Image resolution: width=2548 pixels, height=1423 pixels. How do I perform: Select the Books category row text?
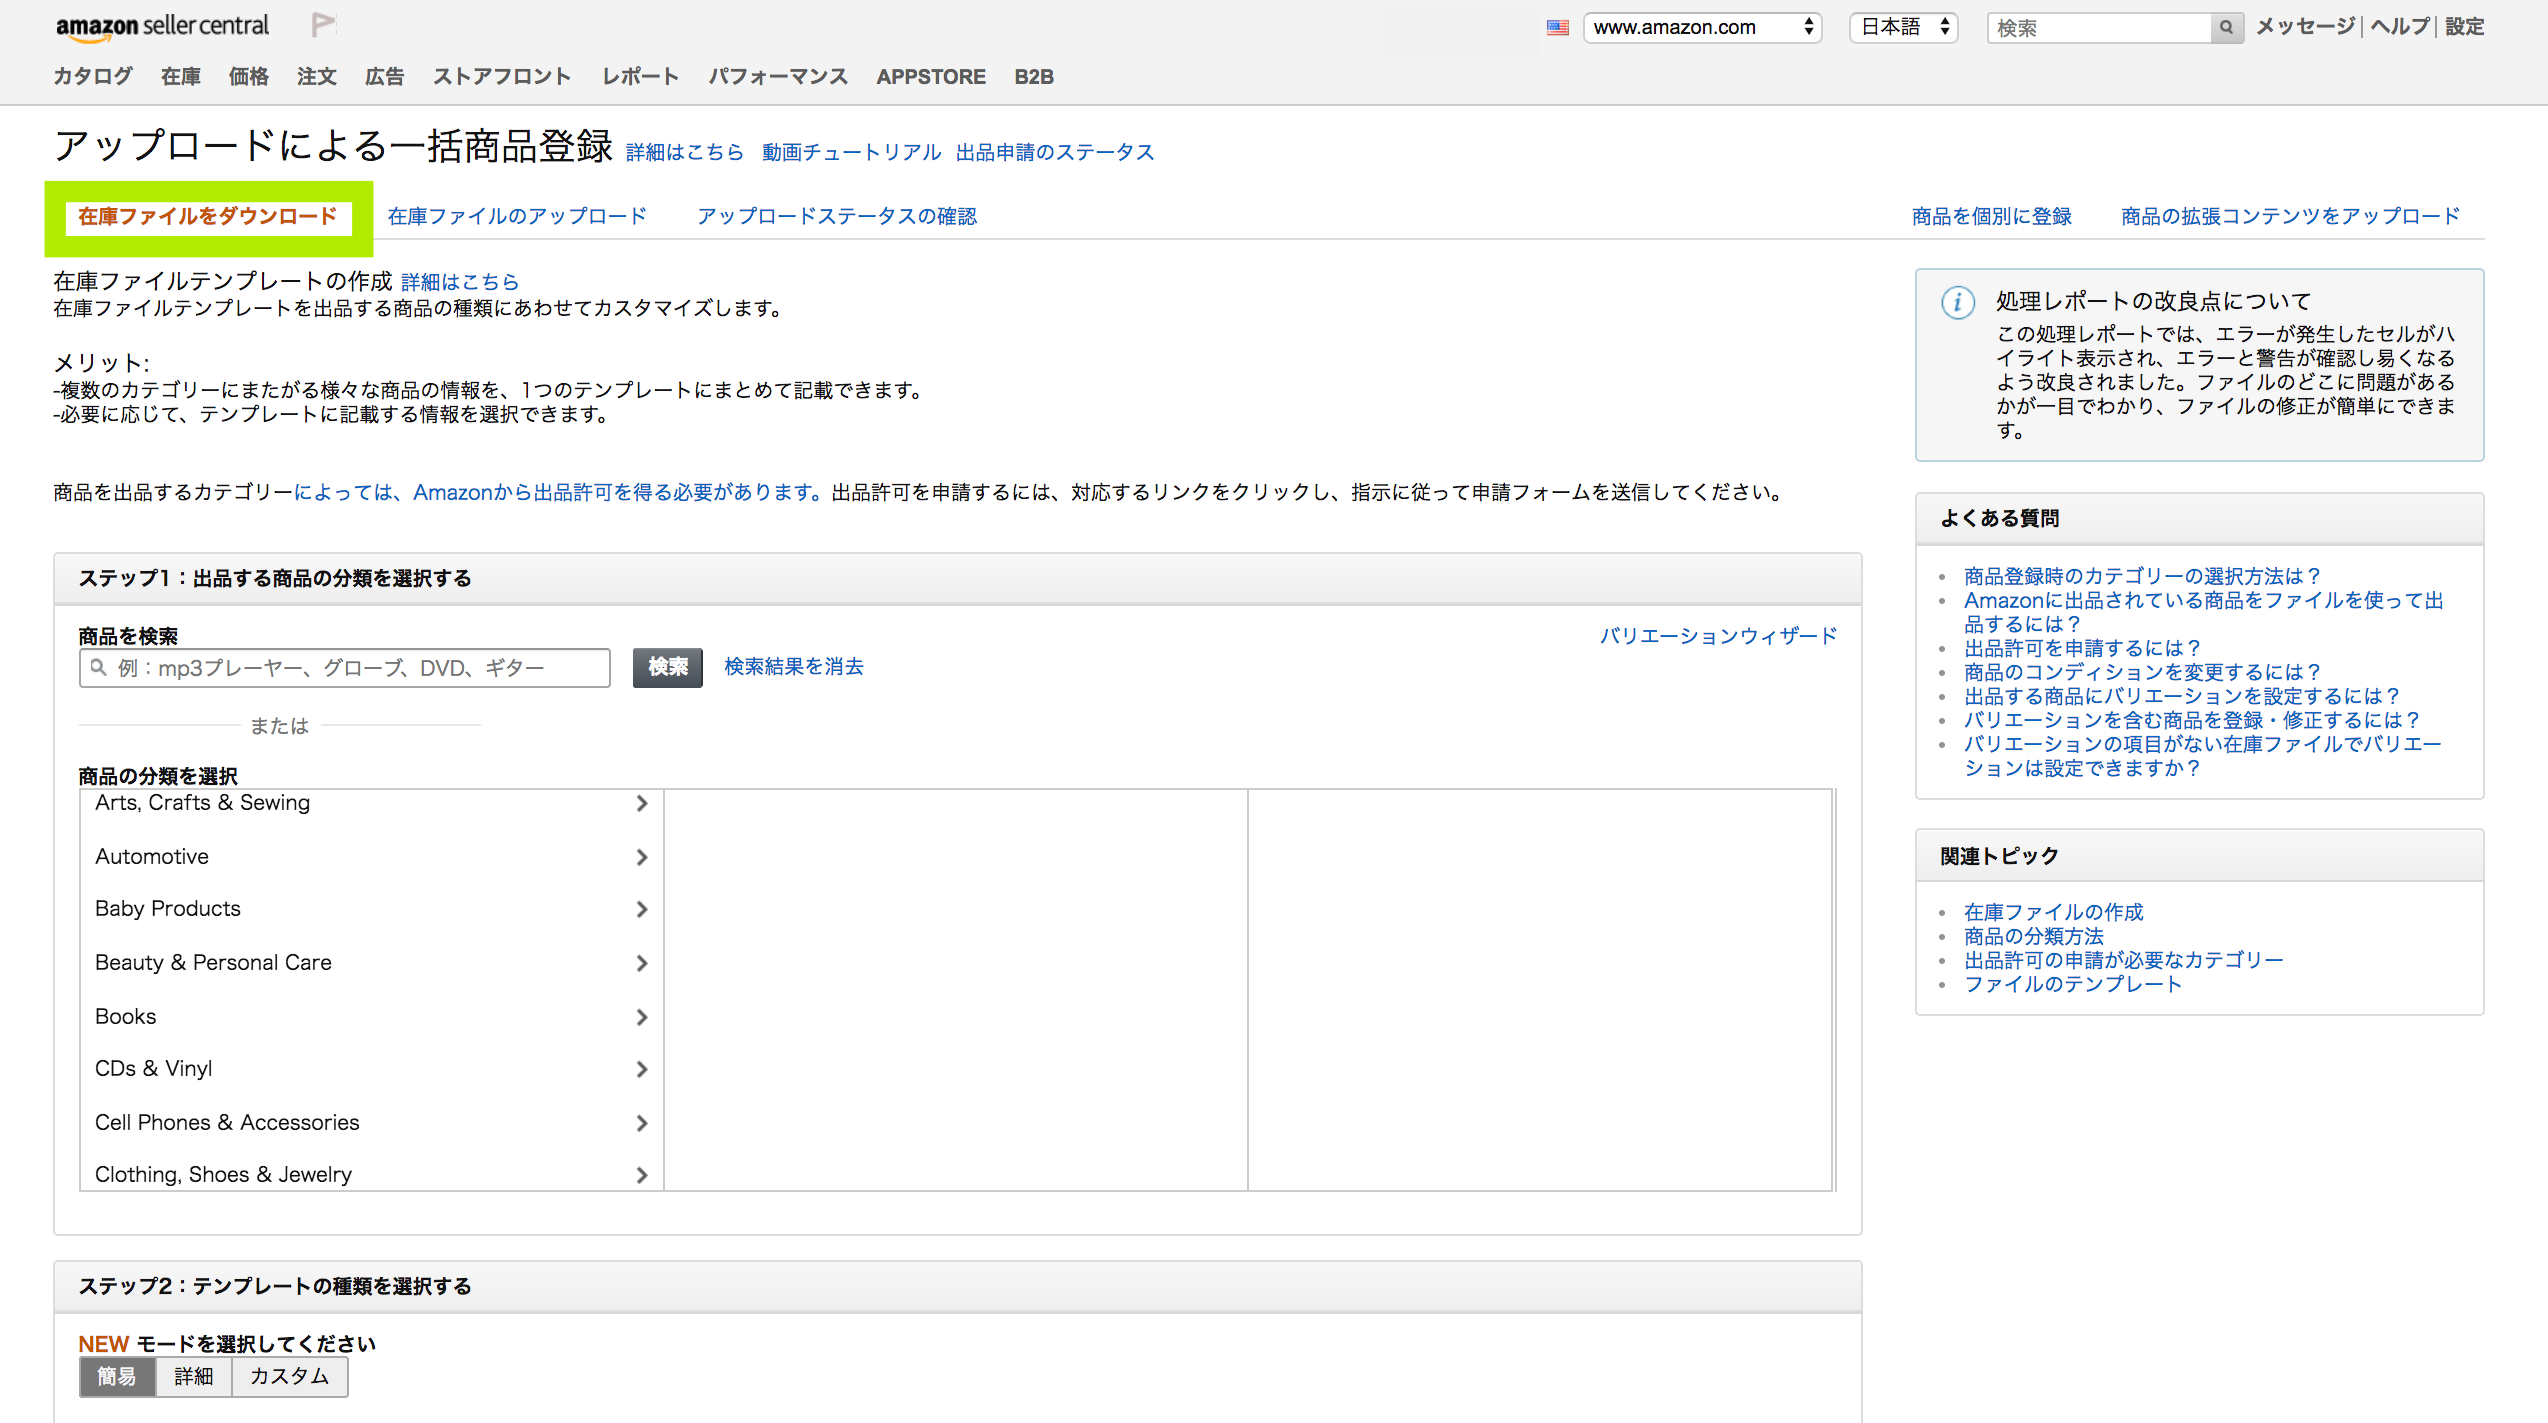[126, 1017]
